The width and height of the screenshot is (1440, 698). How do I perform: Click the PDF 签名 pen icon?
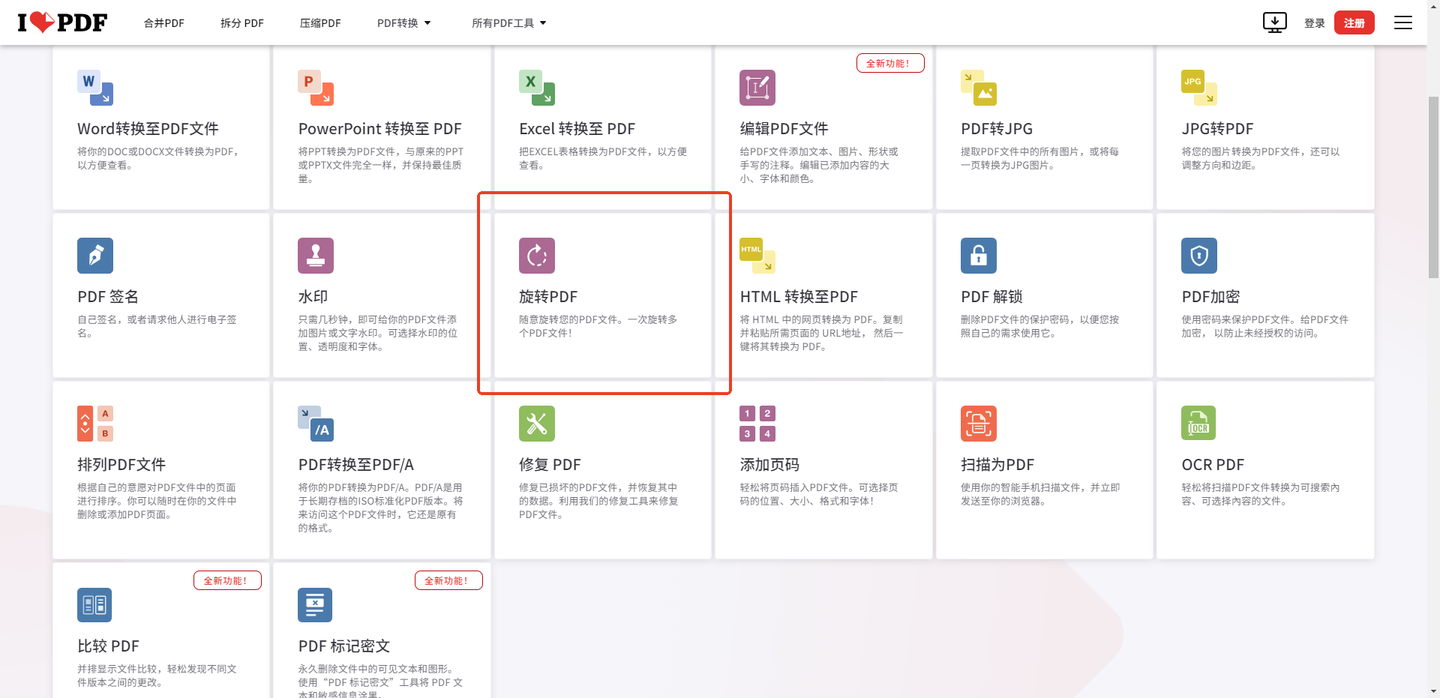click(95, 256)
